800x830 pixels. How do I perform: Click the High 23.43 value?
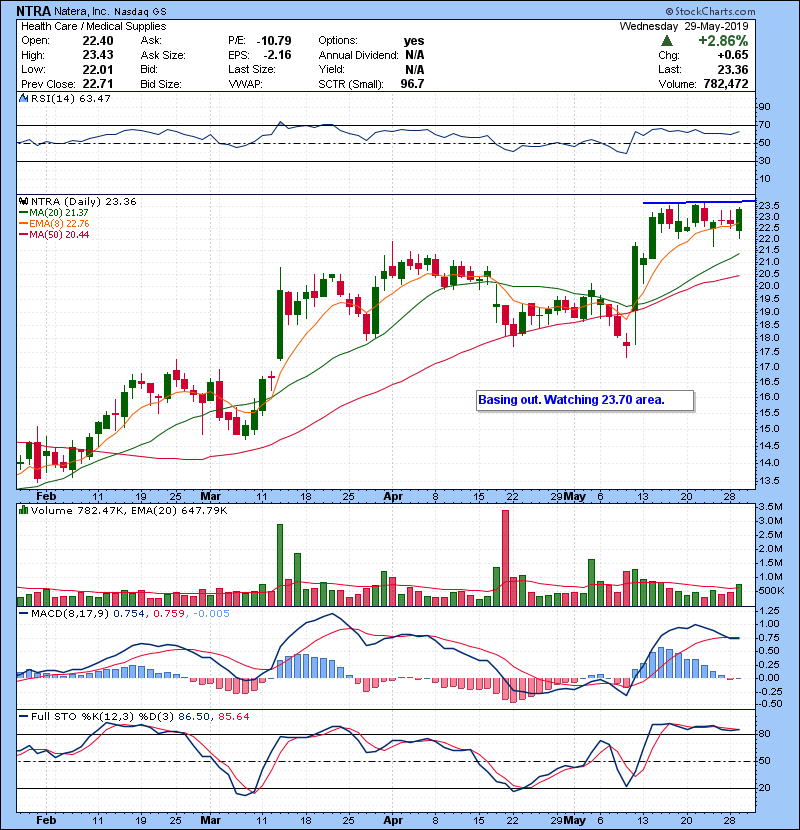click(98, 55)
